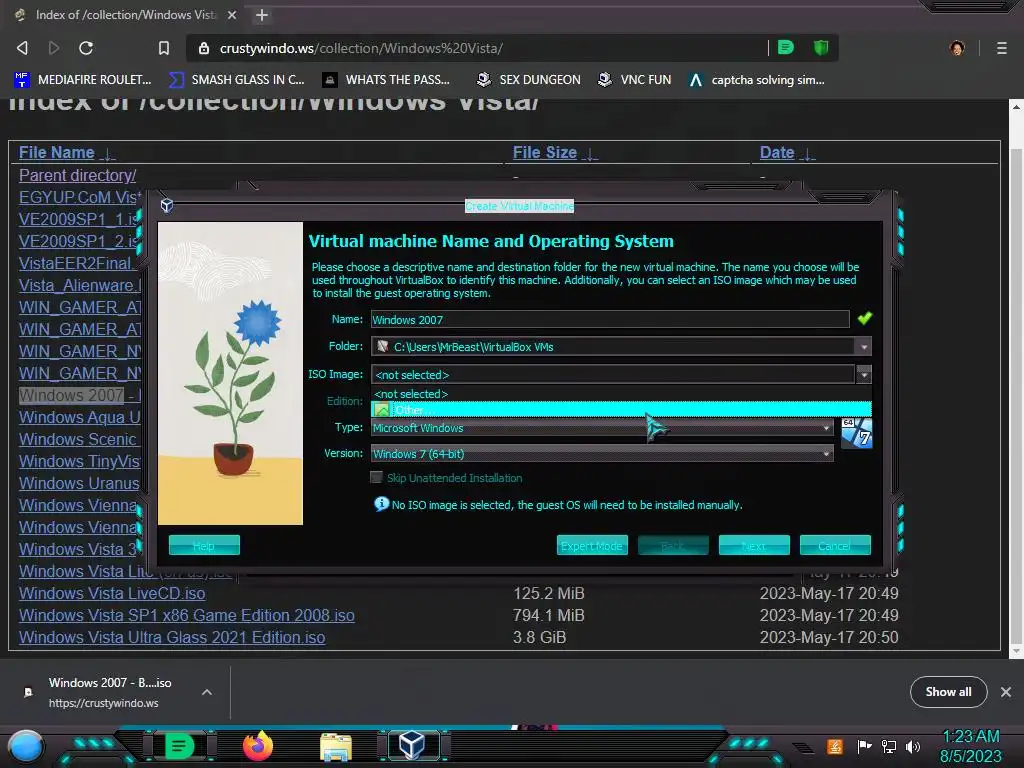Open File Explorer from the taskbar
Viewport: 1024px width, 768px height.
[336, 747]
